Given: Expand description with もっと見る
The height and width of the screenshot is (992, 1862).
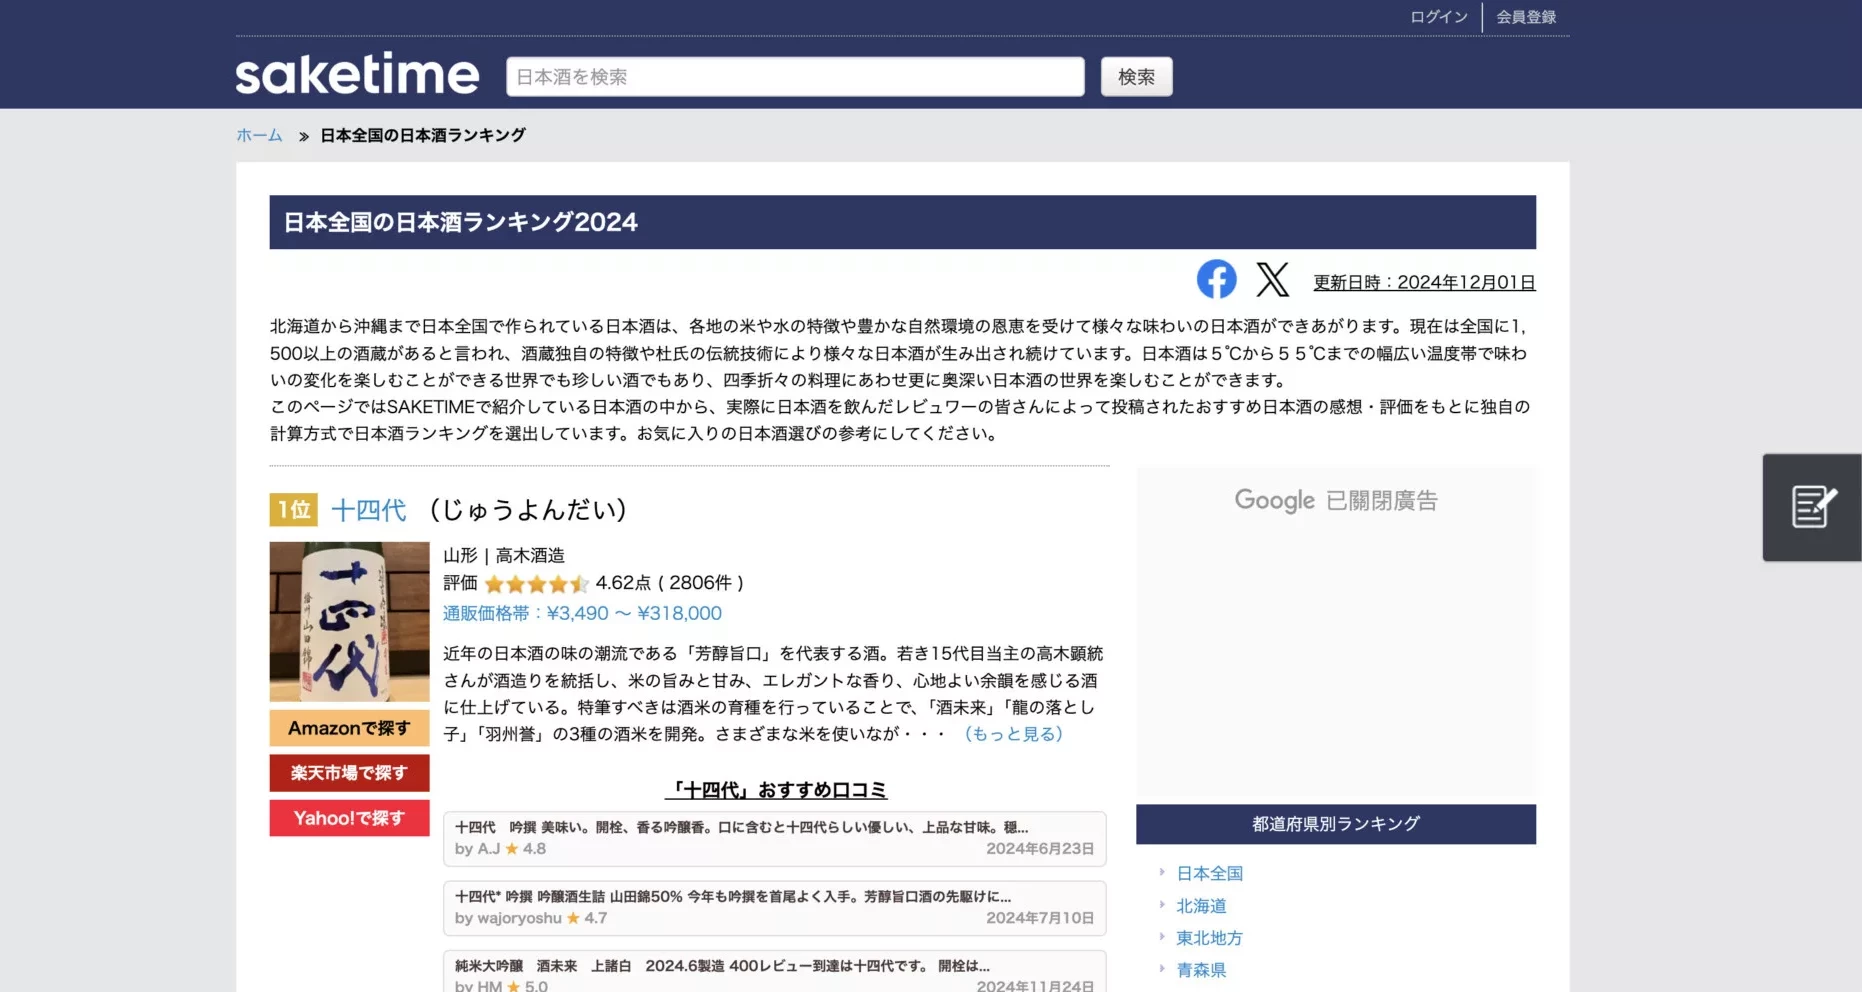Looking at the screenshot, I should click(1013, 734).
